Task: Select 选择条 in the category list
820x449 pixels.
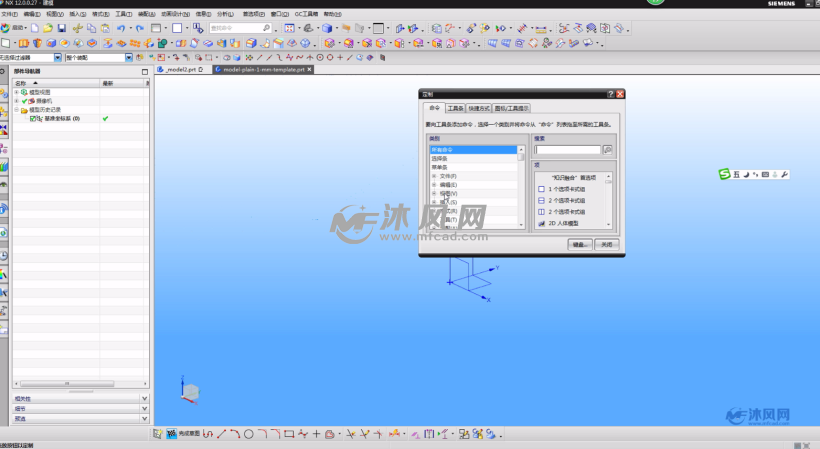Action: click(x=473, y=158)
